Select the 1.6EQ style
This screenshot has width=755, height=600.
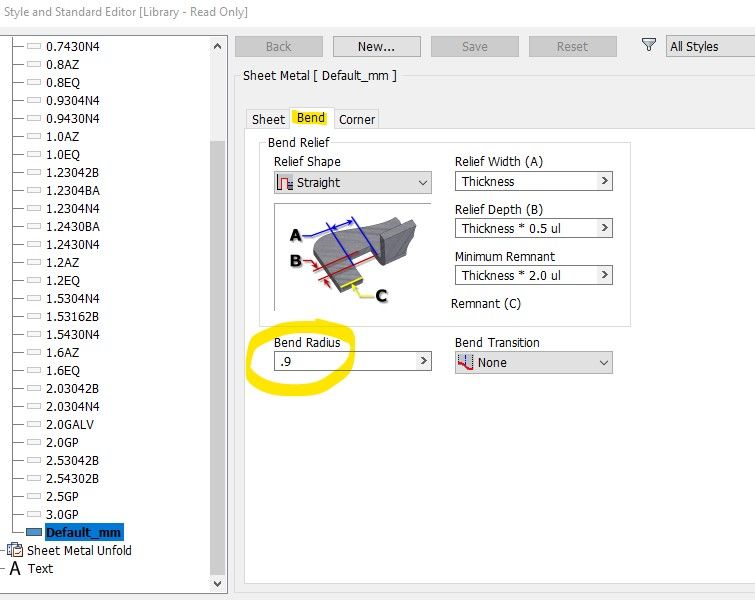click(63, 370)
